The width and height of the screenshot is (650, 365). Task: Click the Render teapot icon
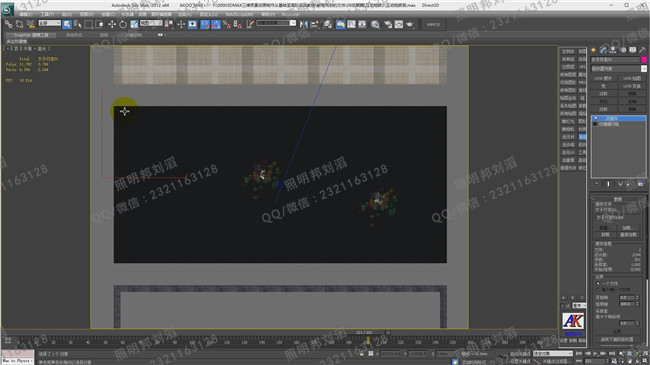pos(410,24)
